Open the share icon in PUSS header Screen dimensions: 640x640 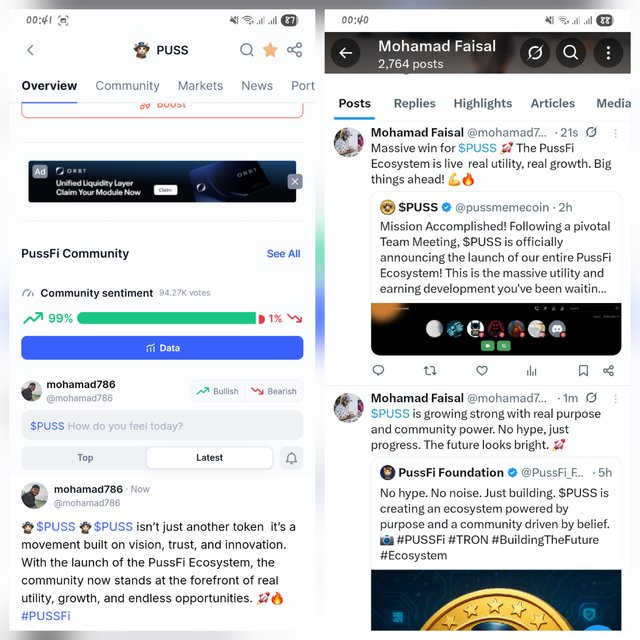pos(295,50)
